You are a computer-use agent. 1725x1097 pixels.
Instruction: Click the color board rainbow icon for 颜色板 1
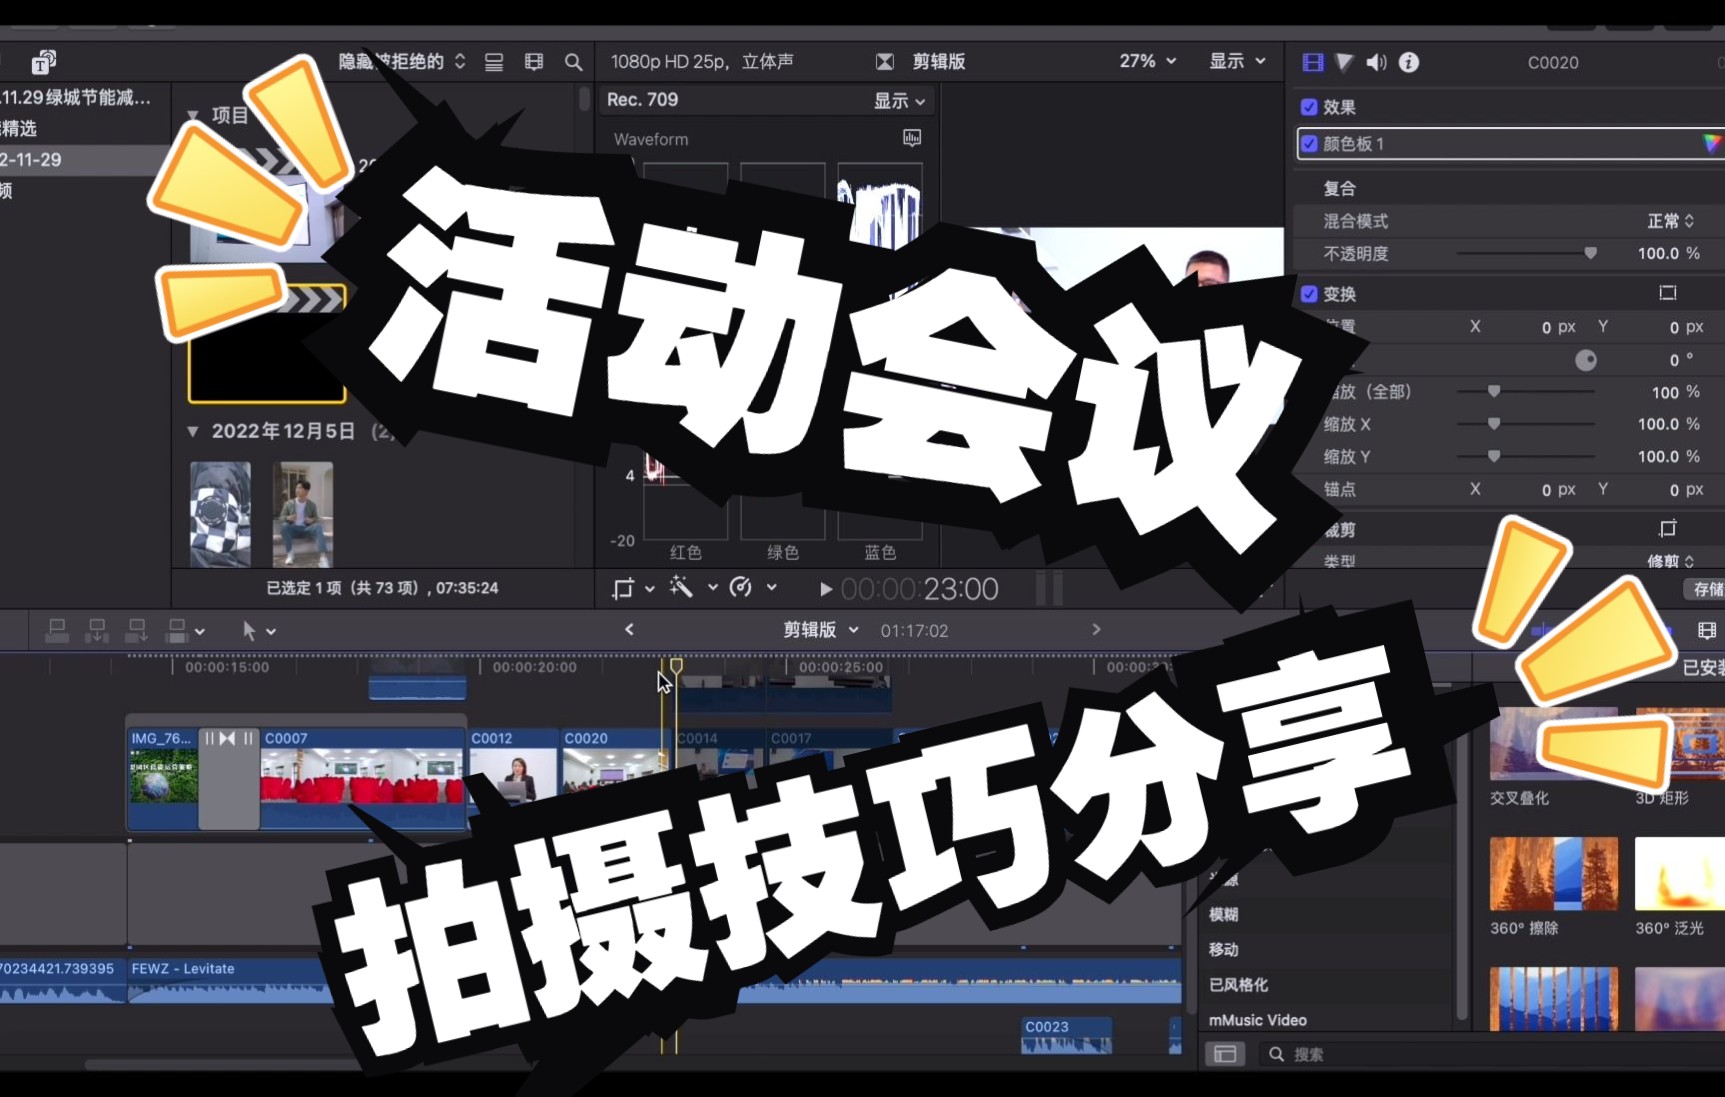click(1713, 143)
